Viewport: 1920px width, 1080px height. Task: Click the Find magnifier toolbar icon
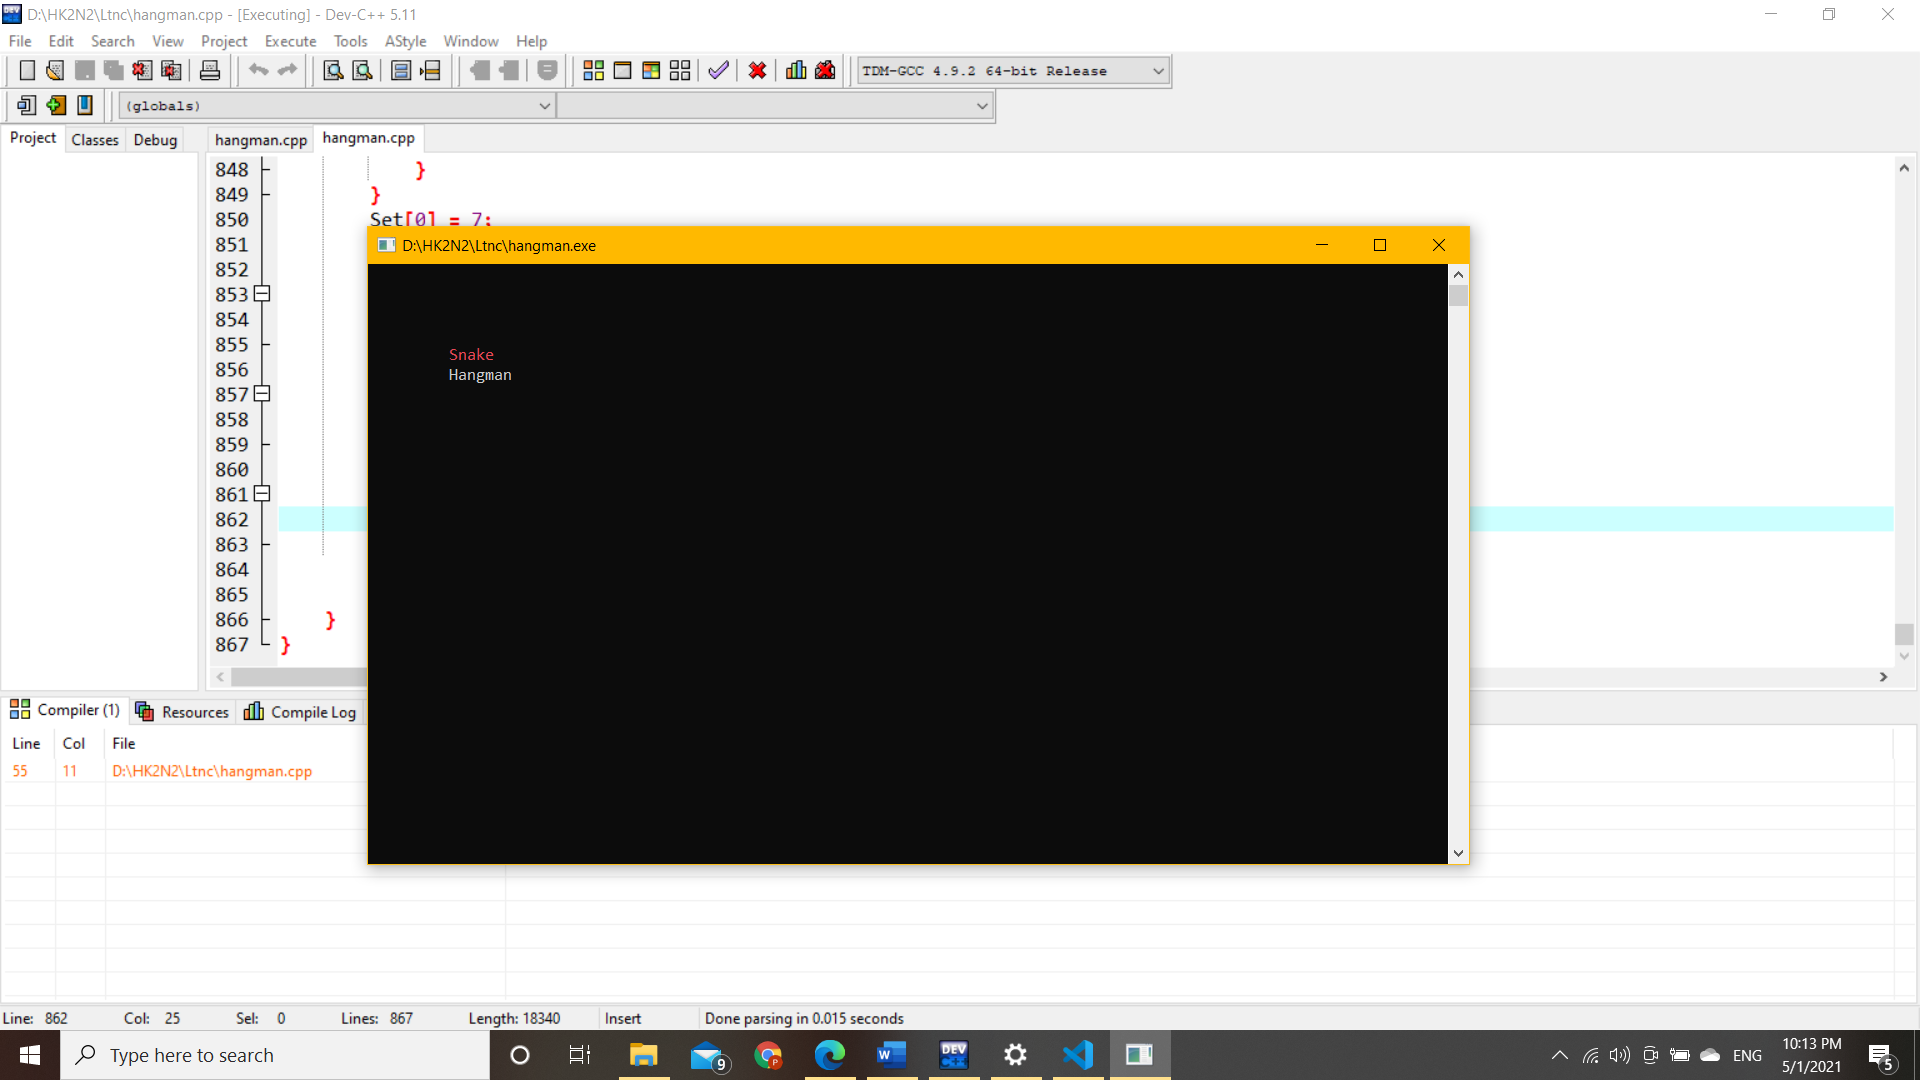[x=333, y=70]
